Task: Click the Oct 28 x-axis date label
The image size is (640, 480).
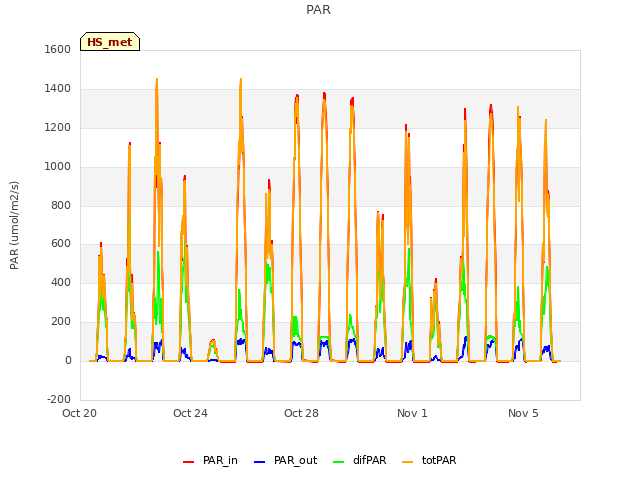Action: (301, 413)
